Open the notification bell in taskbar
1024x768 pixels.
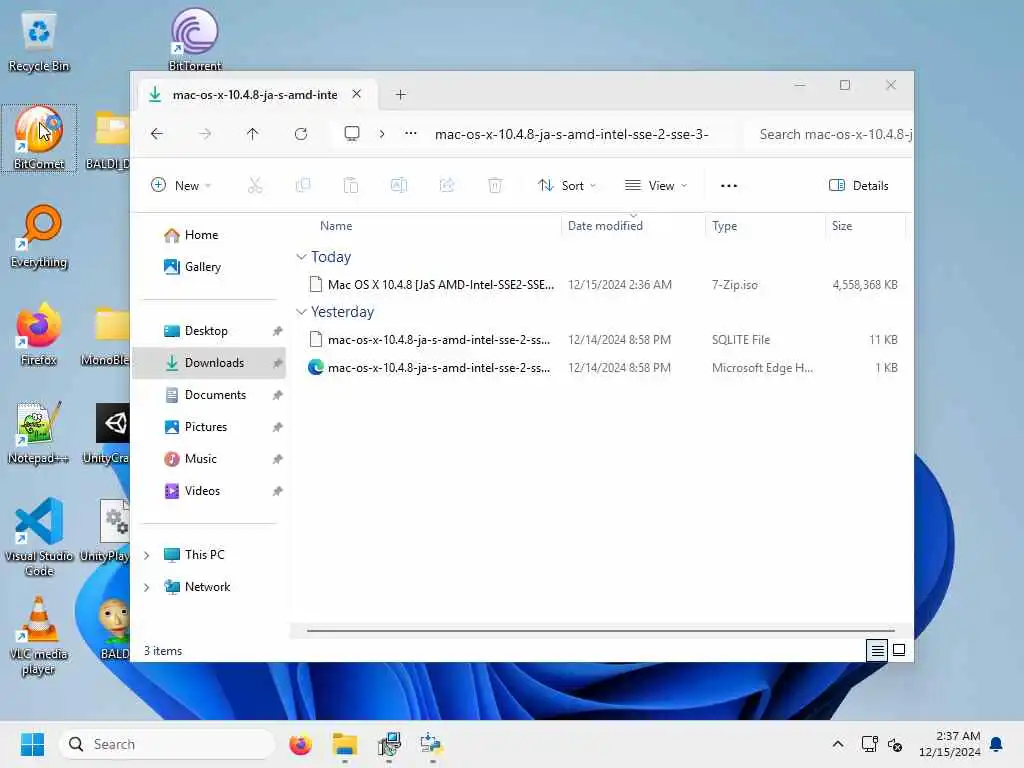point(997,744)
